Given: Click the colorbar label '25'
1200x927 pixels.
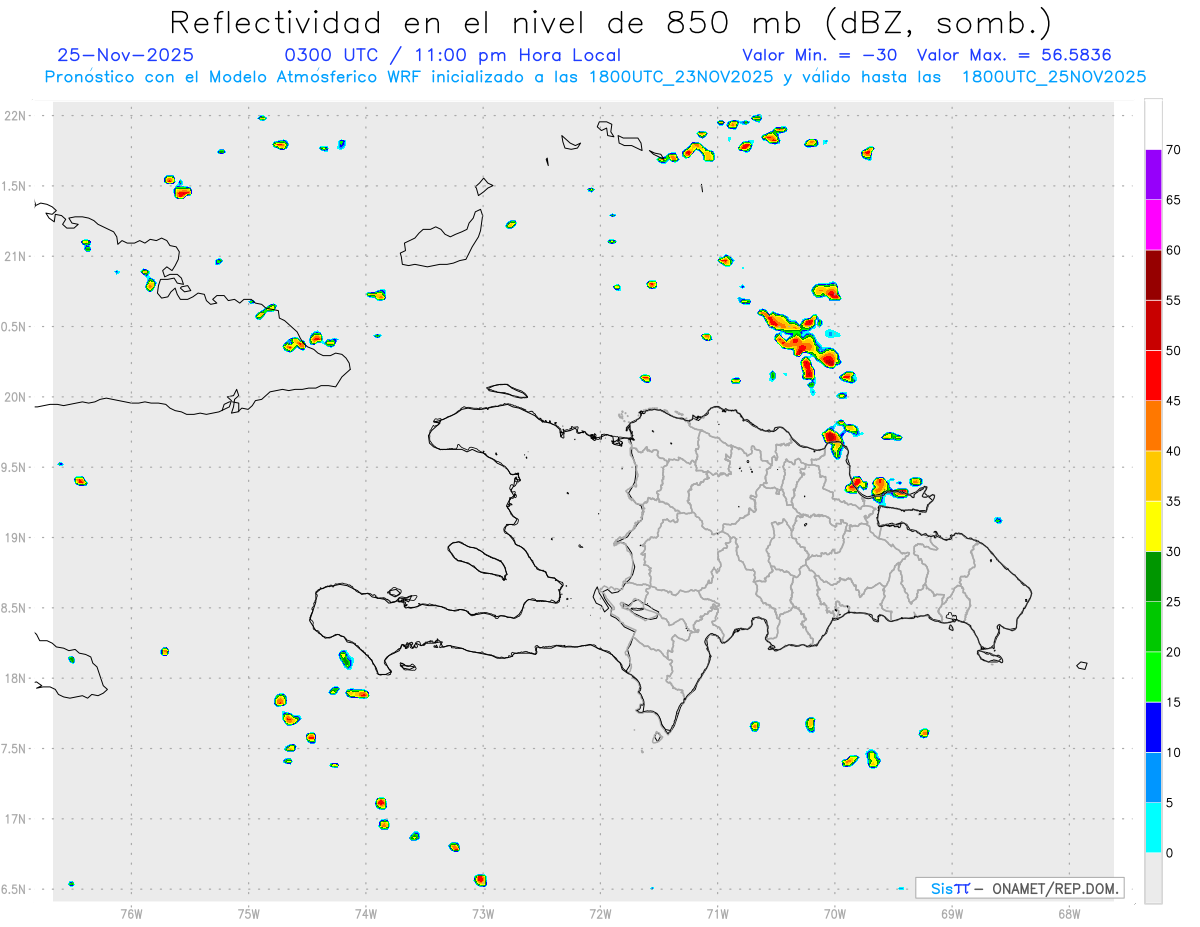Looking at the screenshot, I should click(1173, 602).
